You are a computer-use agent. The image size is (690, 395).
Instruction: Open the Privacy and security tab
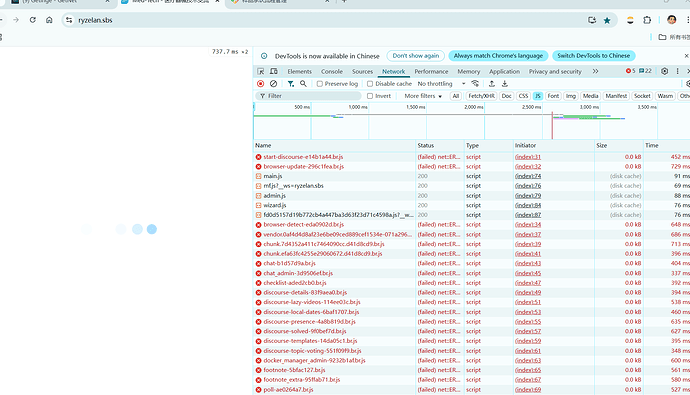[x=555, y=71]
